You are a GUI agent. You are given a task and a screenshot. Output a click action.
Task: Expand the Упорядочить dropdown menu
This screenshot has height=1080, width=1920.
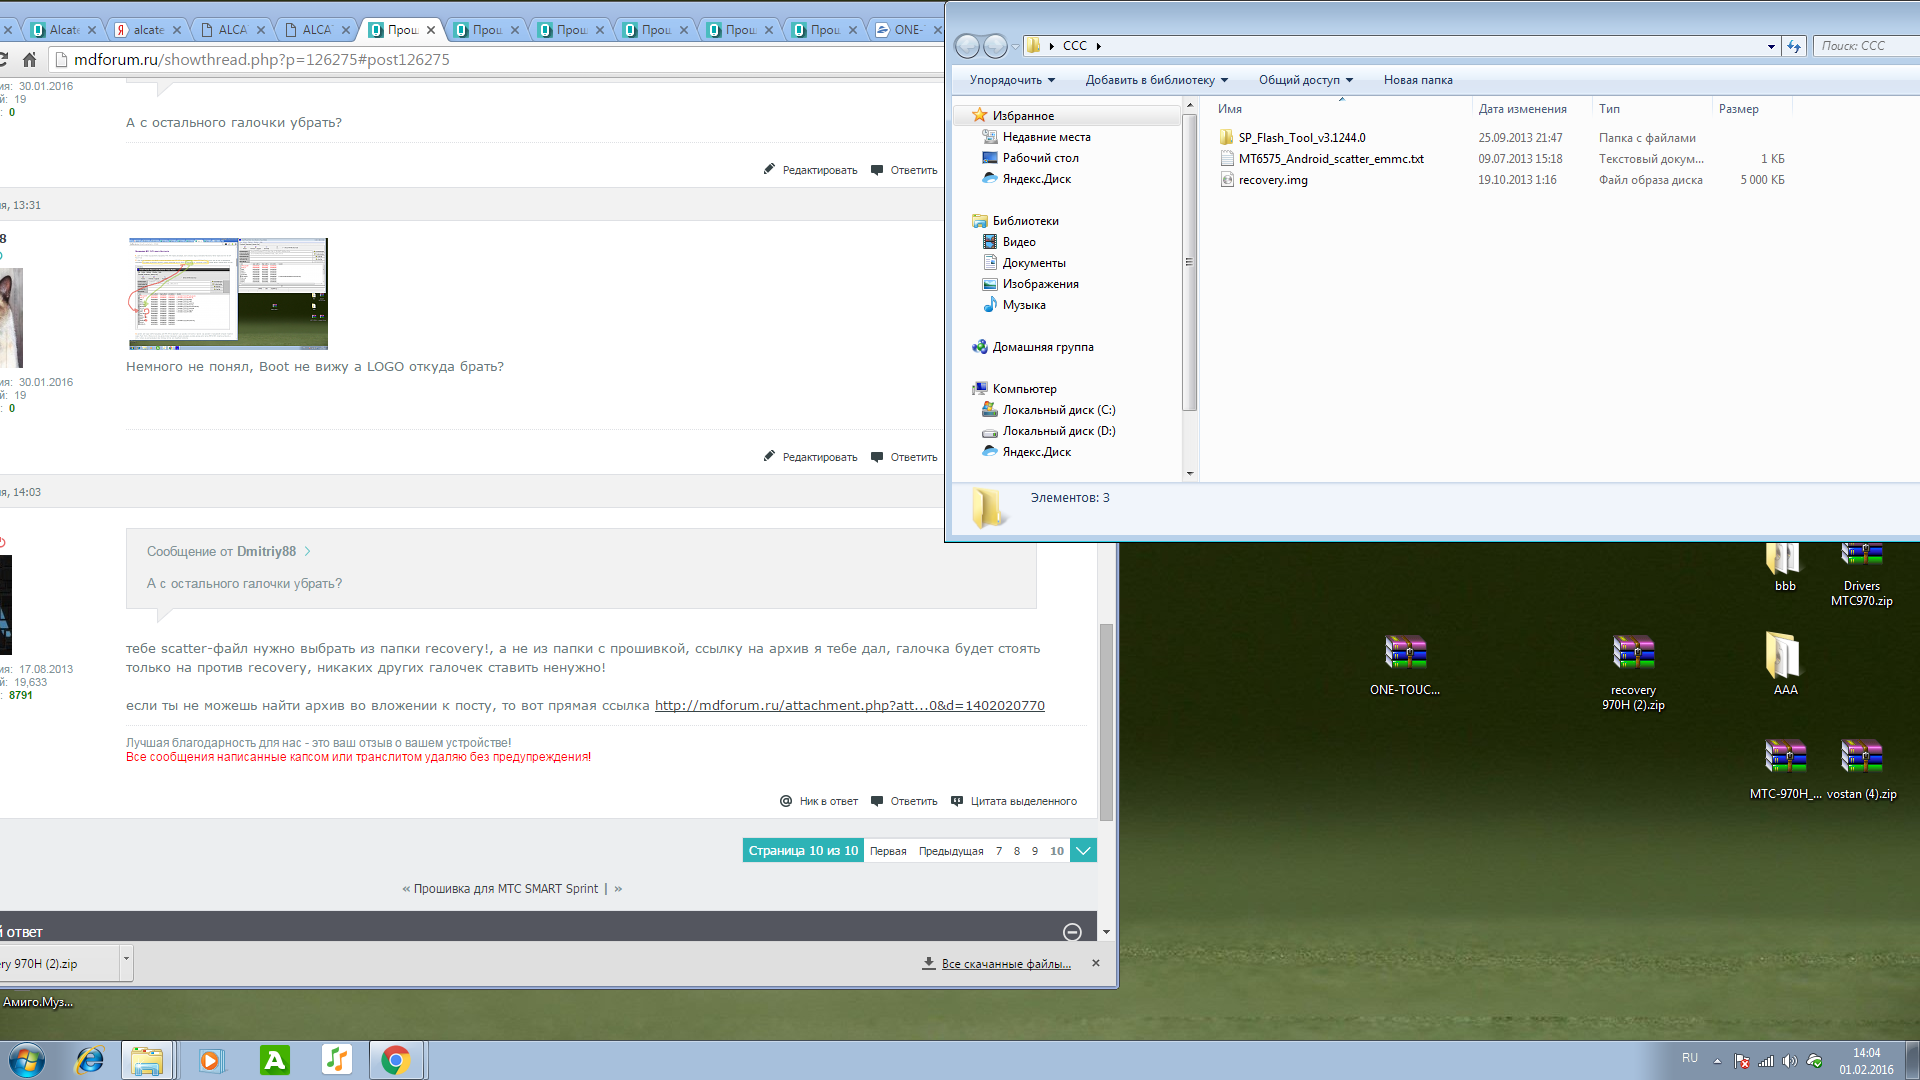pyautogui.click(x=1011, y=80)
